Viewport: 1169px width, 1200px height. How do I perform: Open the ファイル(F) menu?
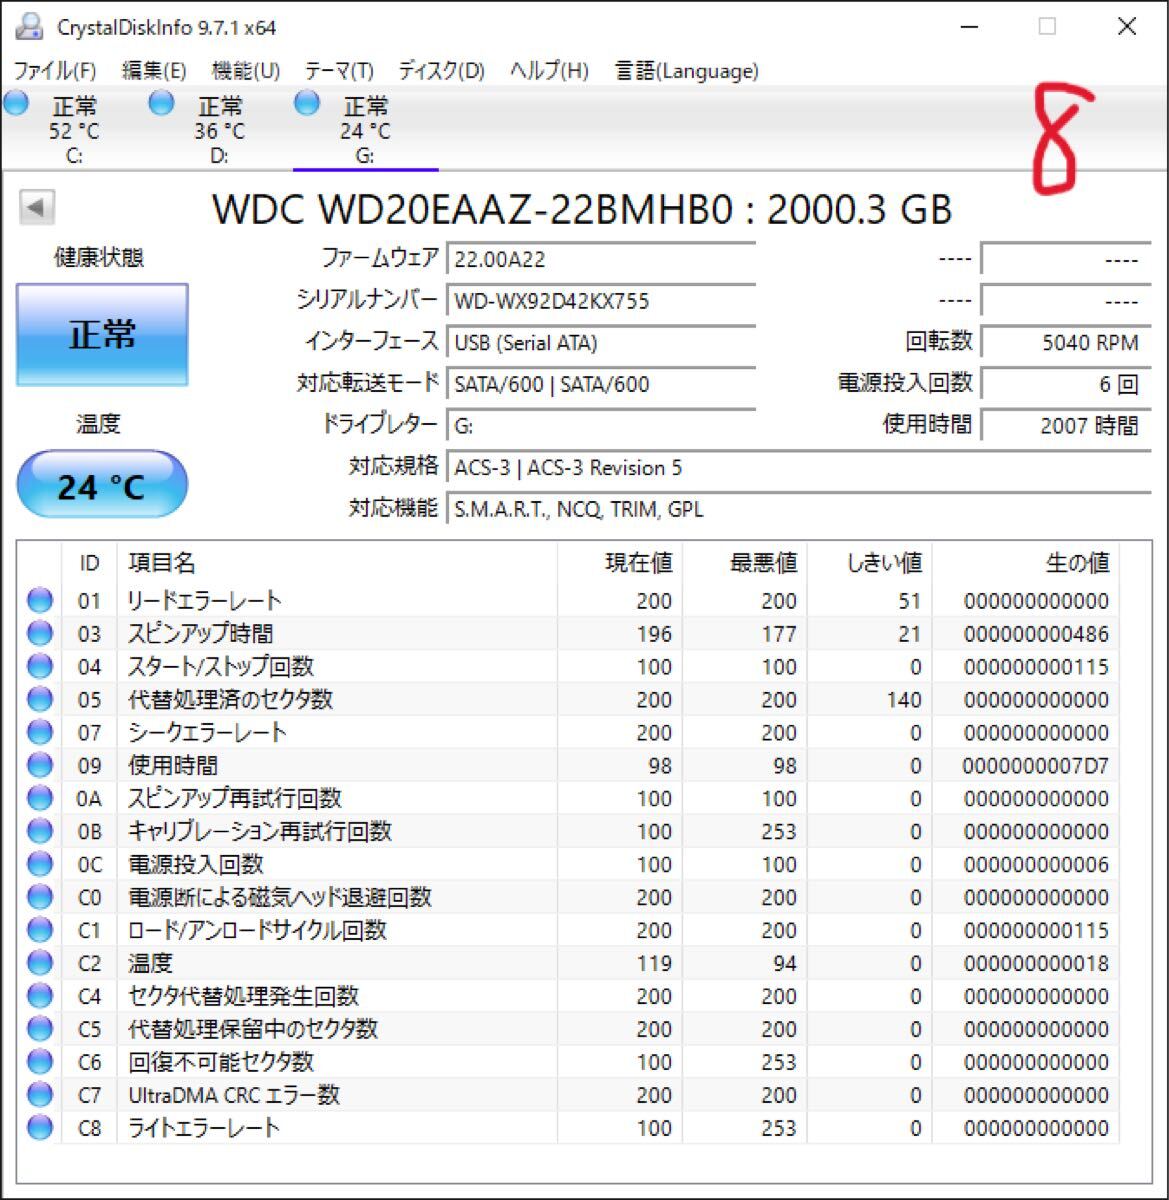pos(55,71)
